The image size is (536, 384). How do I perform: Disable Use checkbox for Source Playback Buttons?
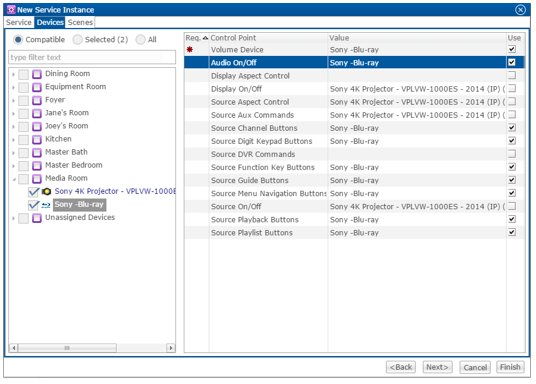coord(512,219)
